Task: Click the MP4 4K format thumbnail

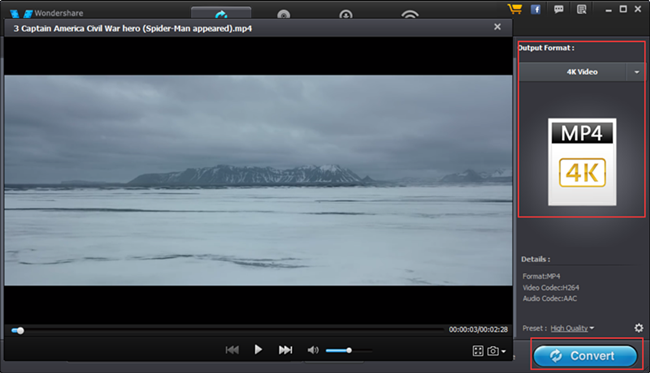Action: coord(582,162)
